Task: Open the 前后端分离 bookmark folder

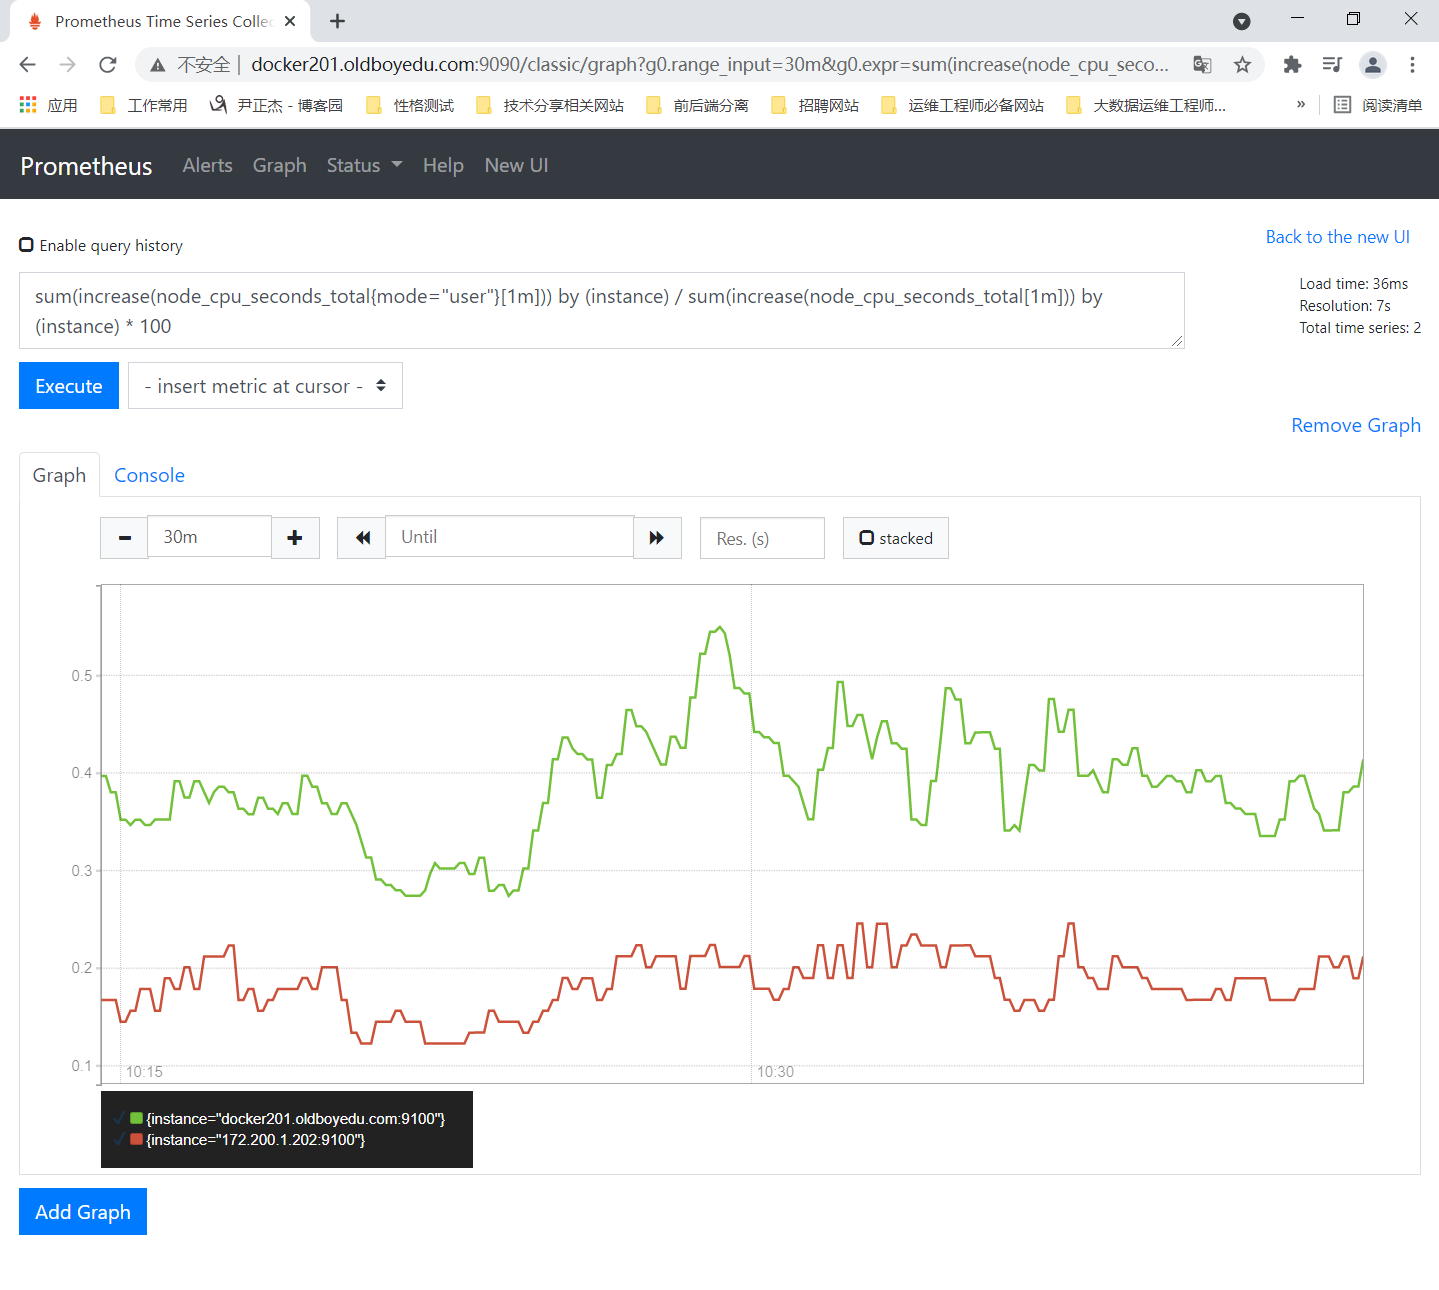Action: [697, 105]
